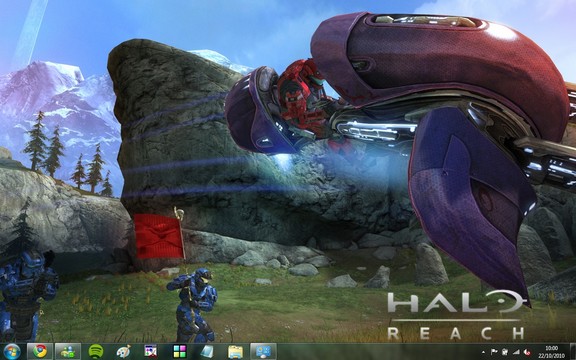This screenshot has width=576, height=360.
Task: Open the Snipping Tool taskbar icon
Action: click(151, 352)
